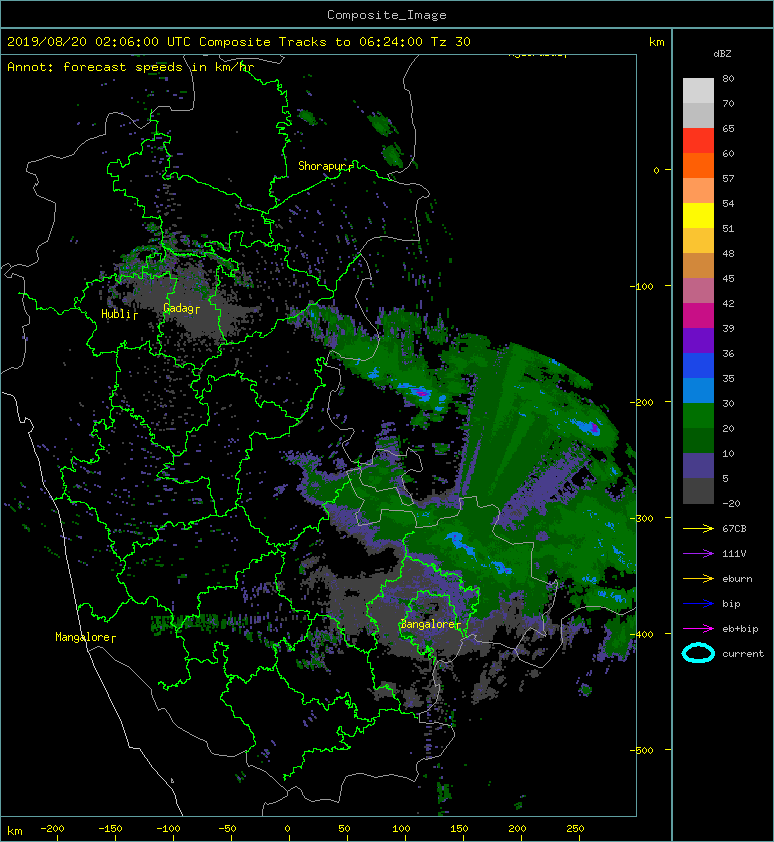Click the -100 tick on right axis

641,286
